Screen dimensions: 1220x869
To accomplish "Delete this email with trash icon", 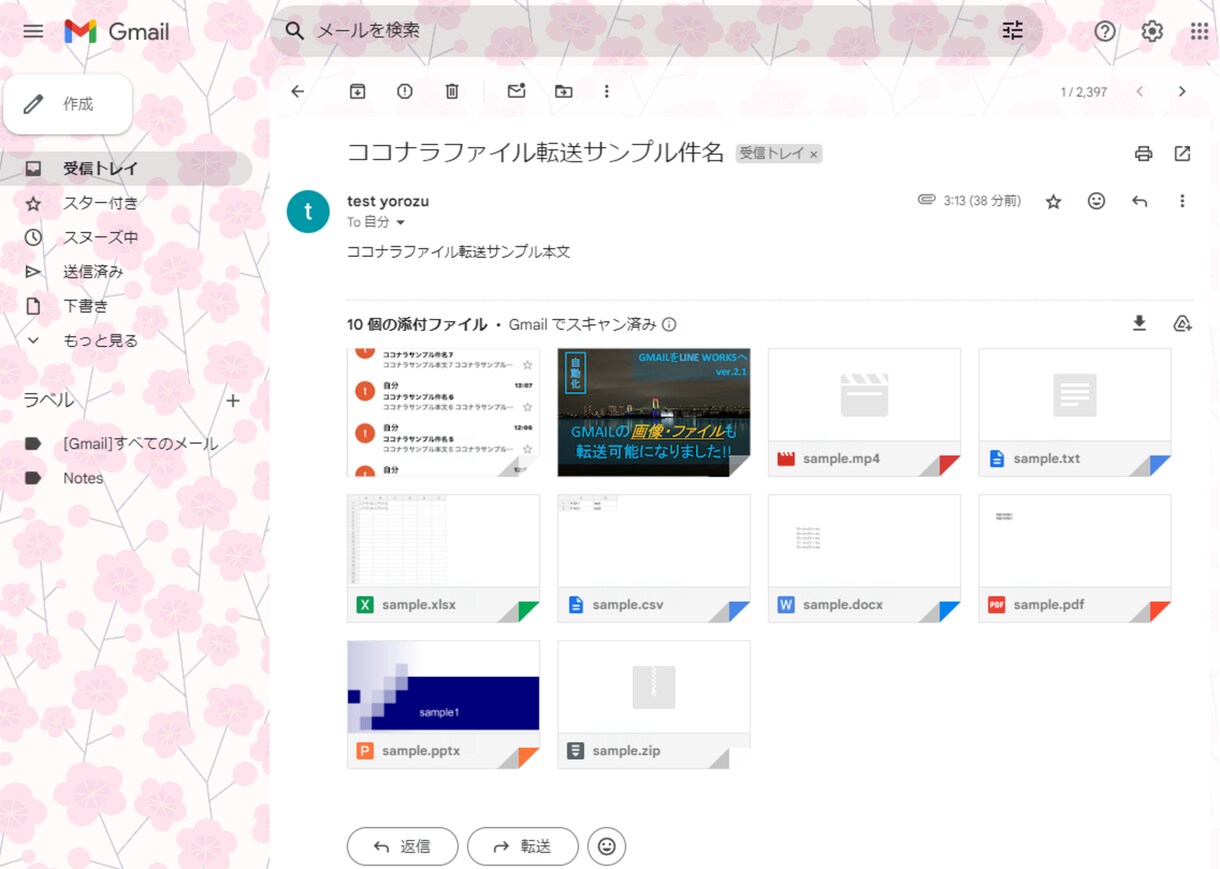I will click(452, 91).
